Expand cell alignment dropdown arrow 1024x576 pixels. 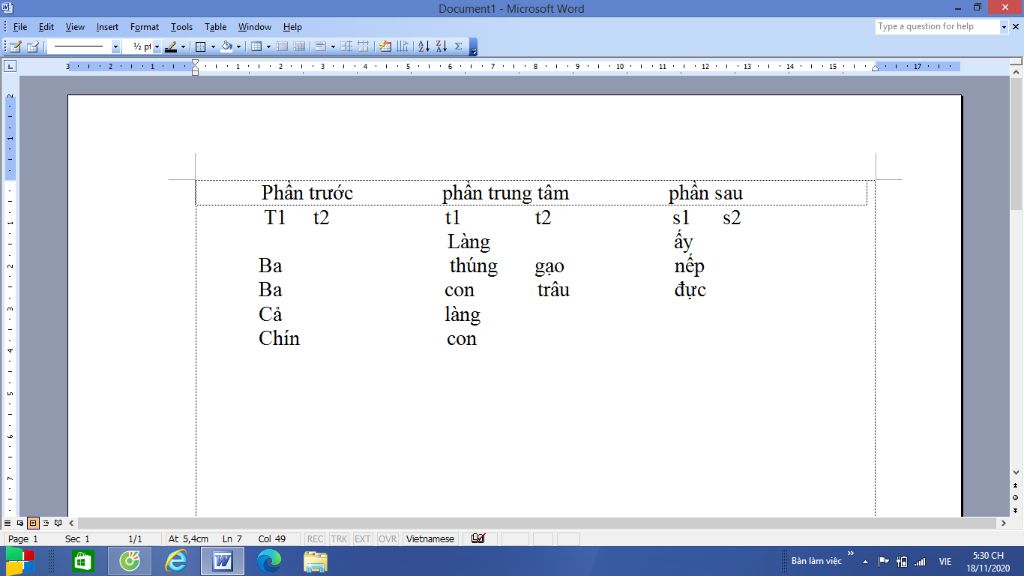(332, 46)
